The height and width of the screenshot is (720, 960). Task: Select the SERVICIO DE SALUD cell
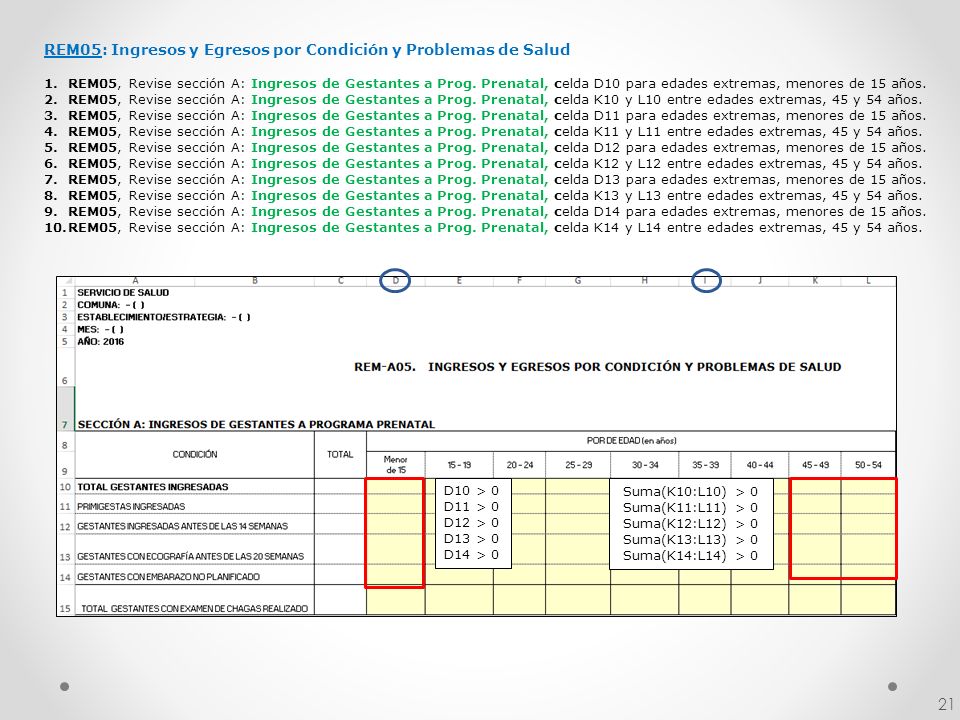(x=123, y=293)
